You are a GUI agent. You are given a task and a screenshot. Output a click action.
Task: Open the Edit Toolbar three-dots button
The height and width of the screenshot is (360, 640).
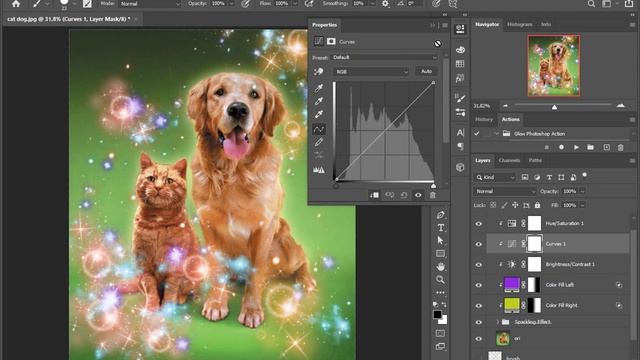pyautogui.click(x=440, y=293)
